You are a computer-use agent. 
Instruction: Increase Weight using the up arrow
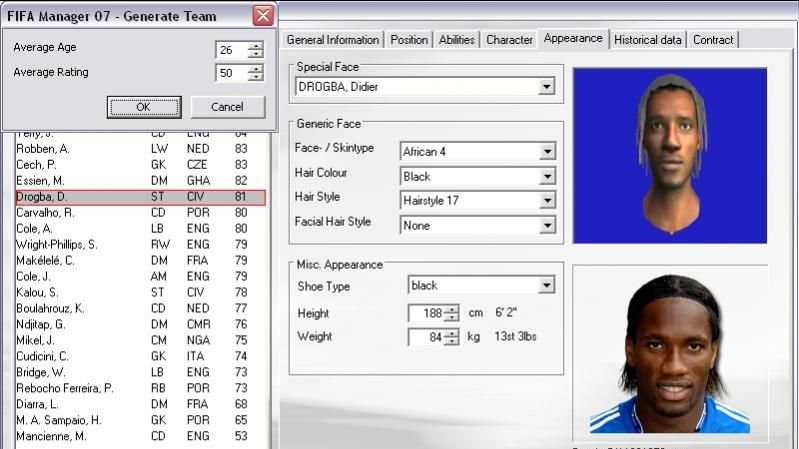(x=451, y=333)
